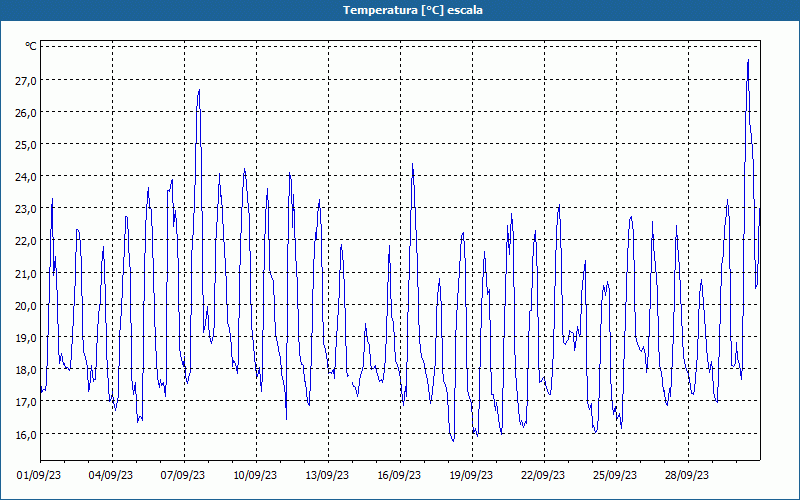Click the 25/09/23 date label

point(615,475)
